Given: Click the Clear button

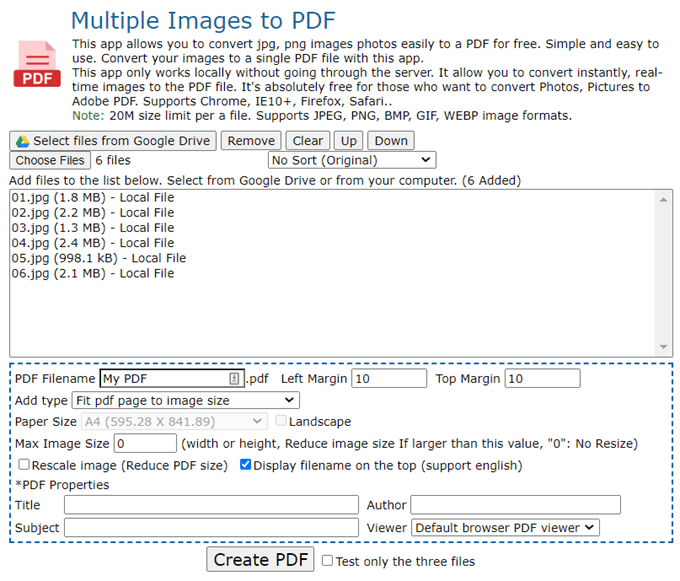Looking at the screenshot, I should (x=307, y=141).
